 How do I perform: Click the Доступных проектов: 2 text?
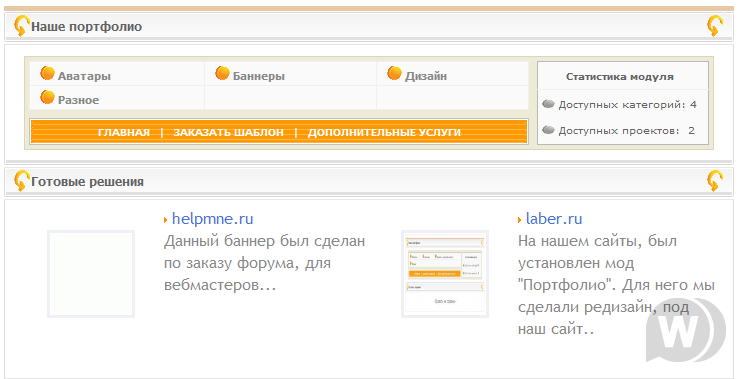626,131
